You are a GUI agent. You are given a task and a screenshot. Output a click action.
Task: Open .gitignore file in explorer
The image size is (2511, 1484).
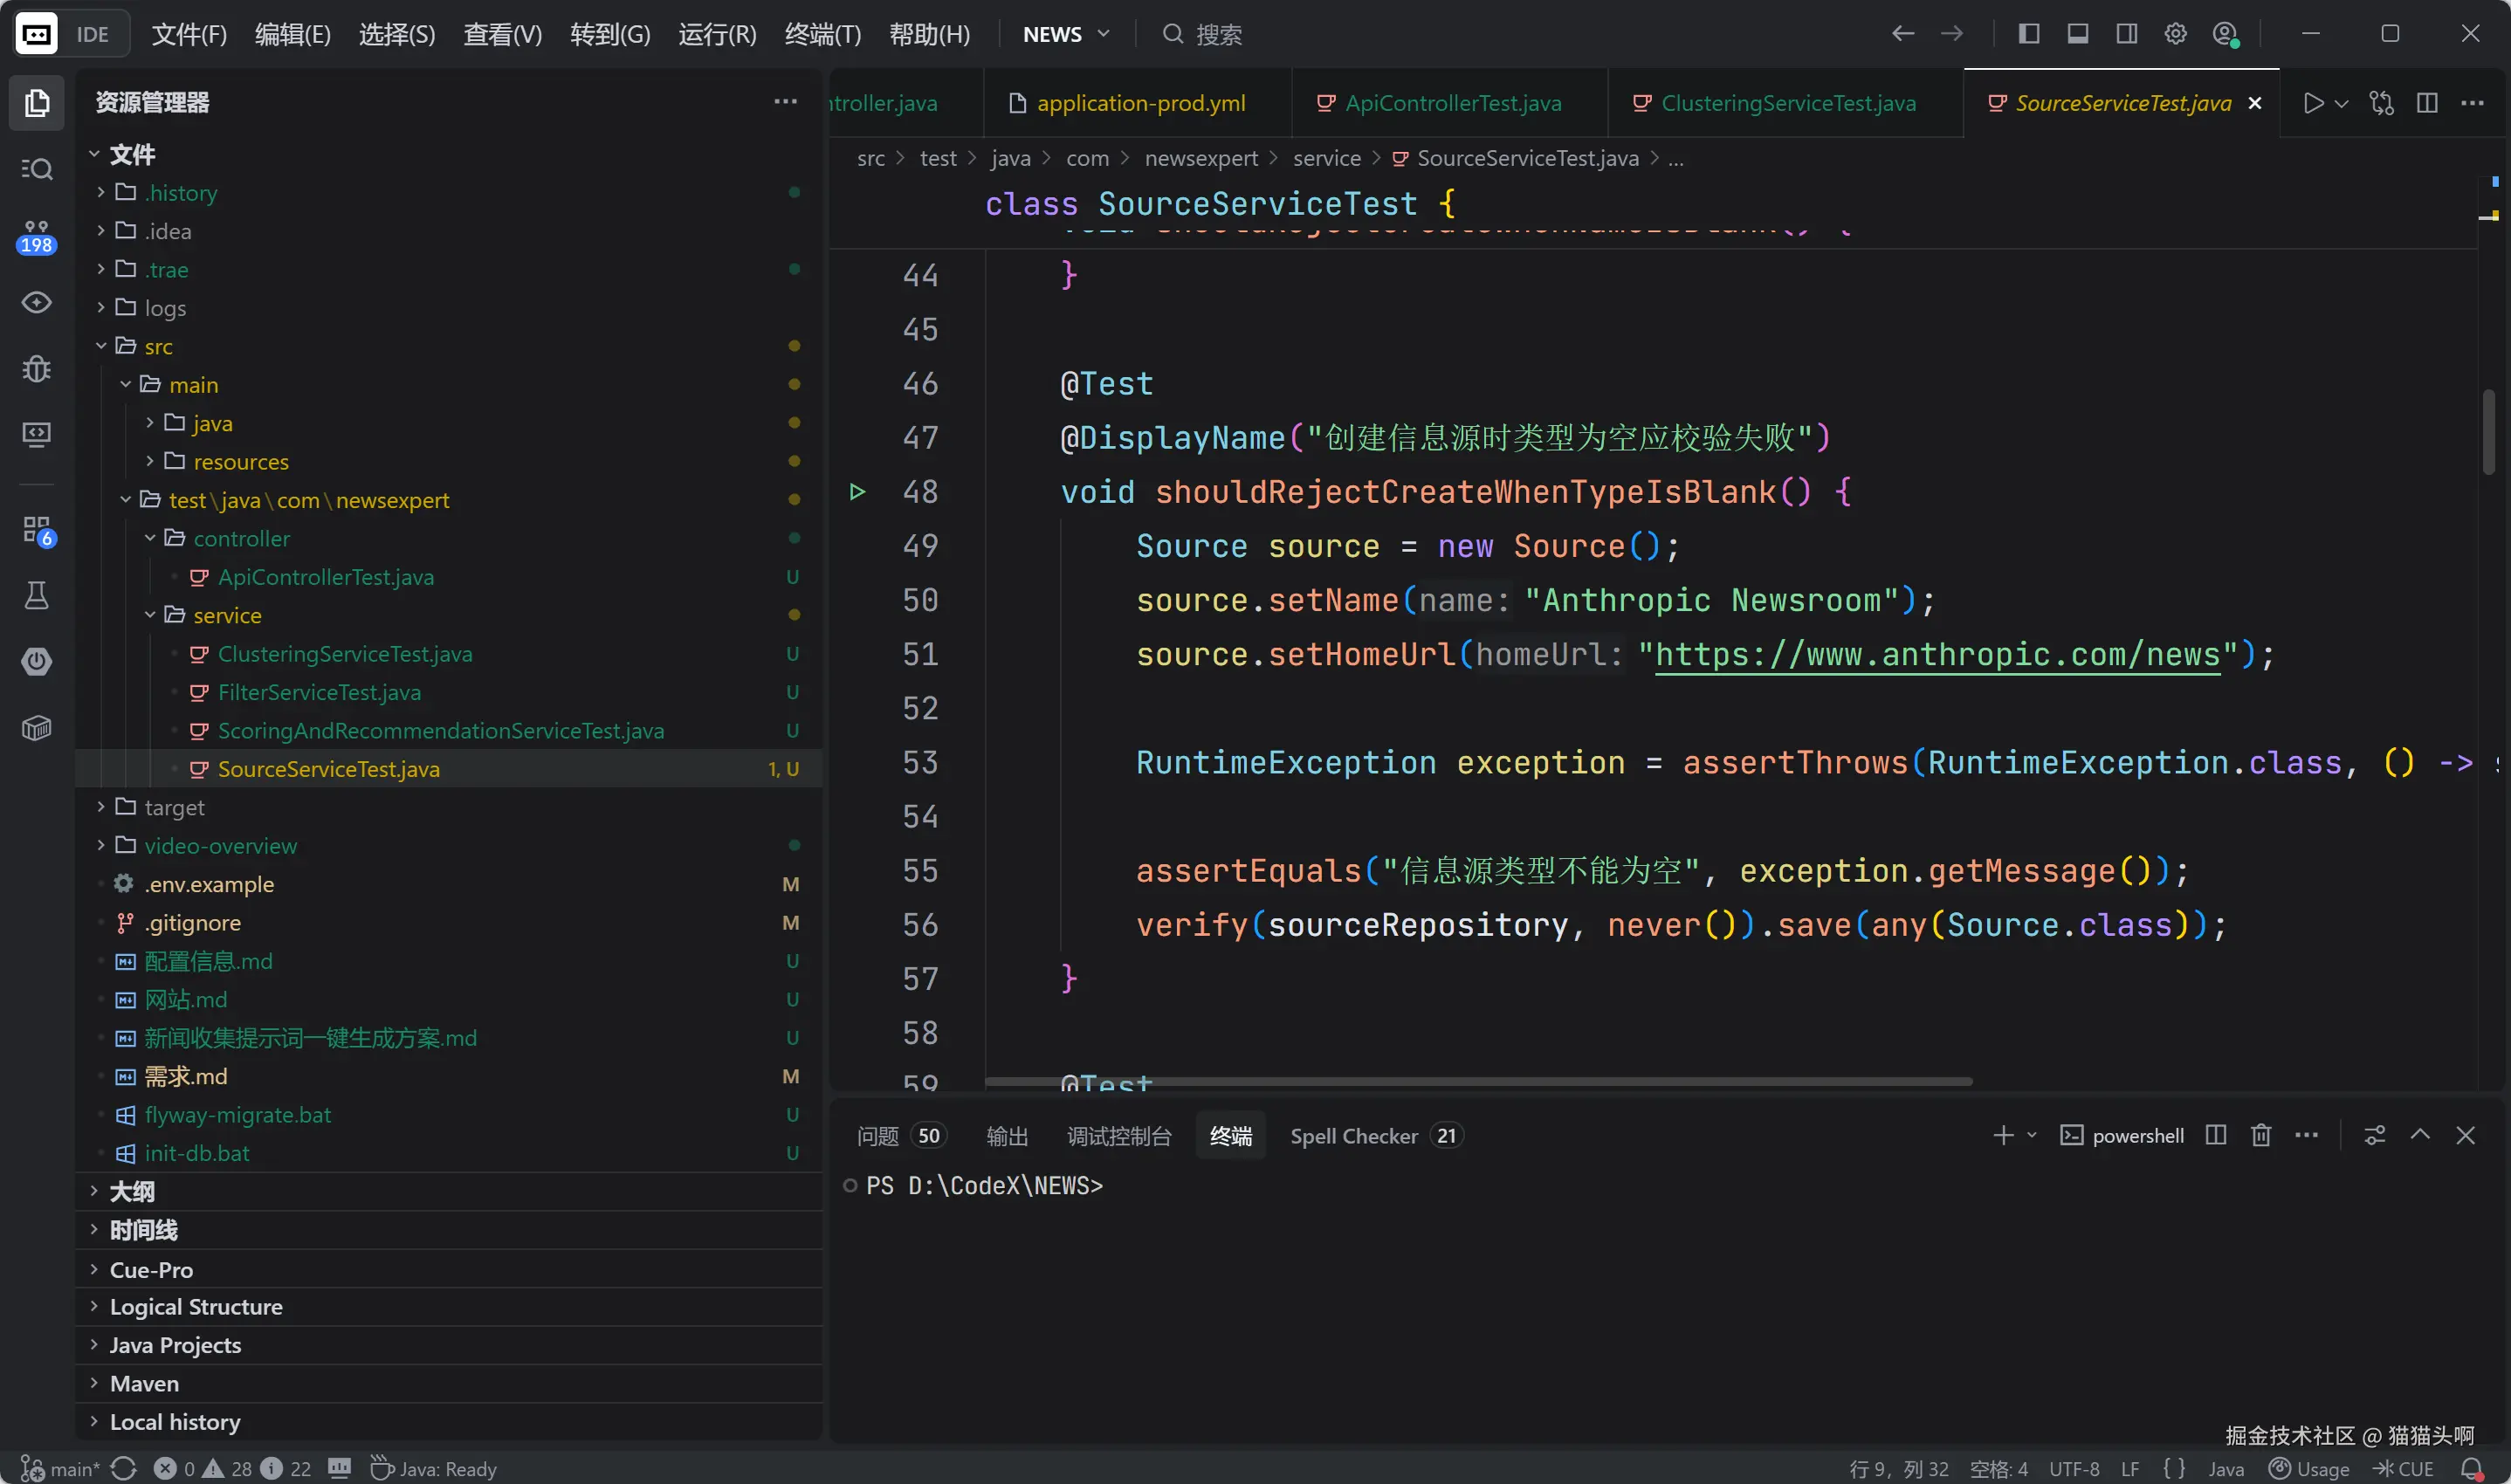coord(192,922)
